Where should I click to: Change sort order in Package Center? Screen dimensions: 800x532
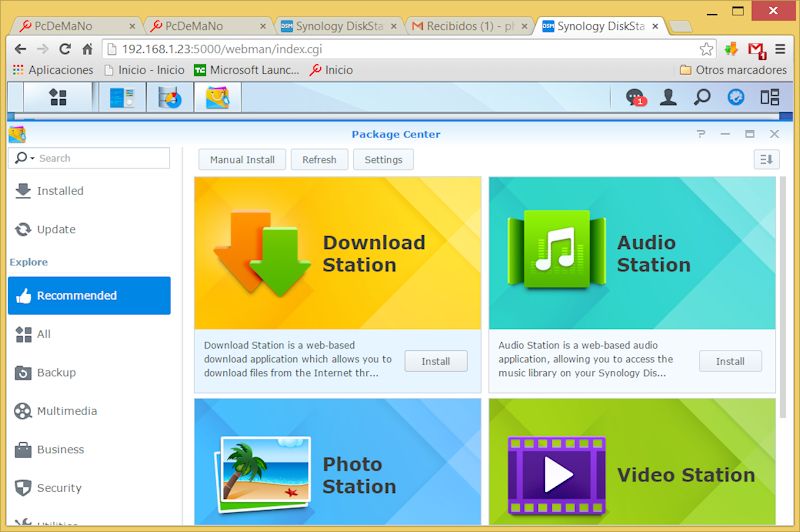pos(766,160)
